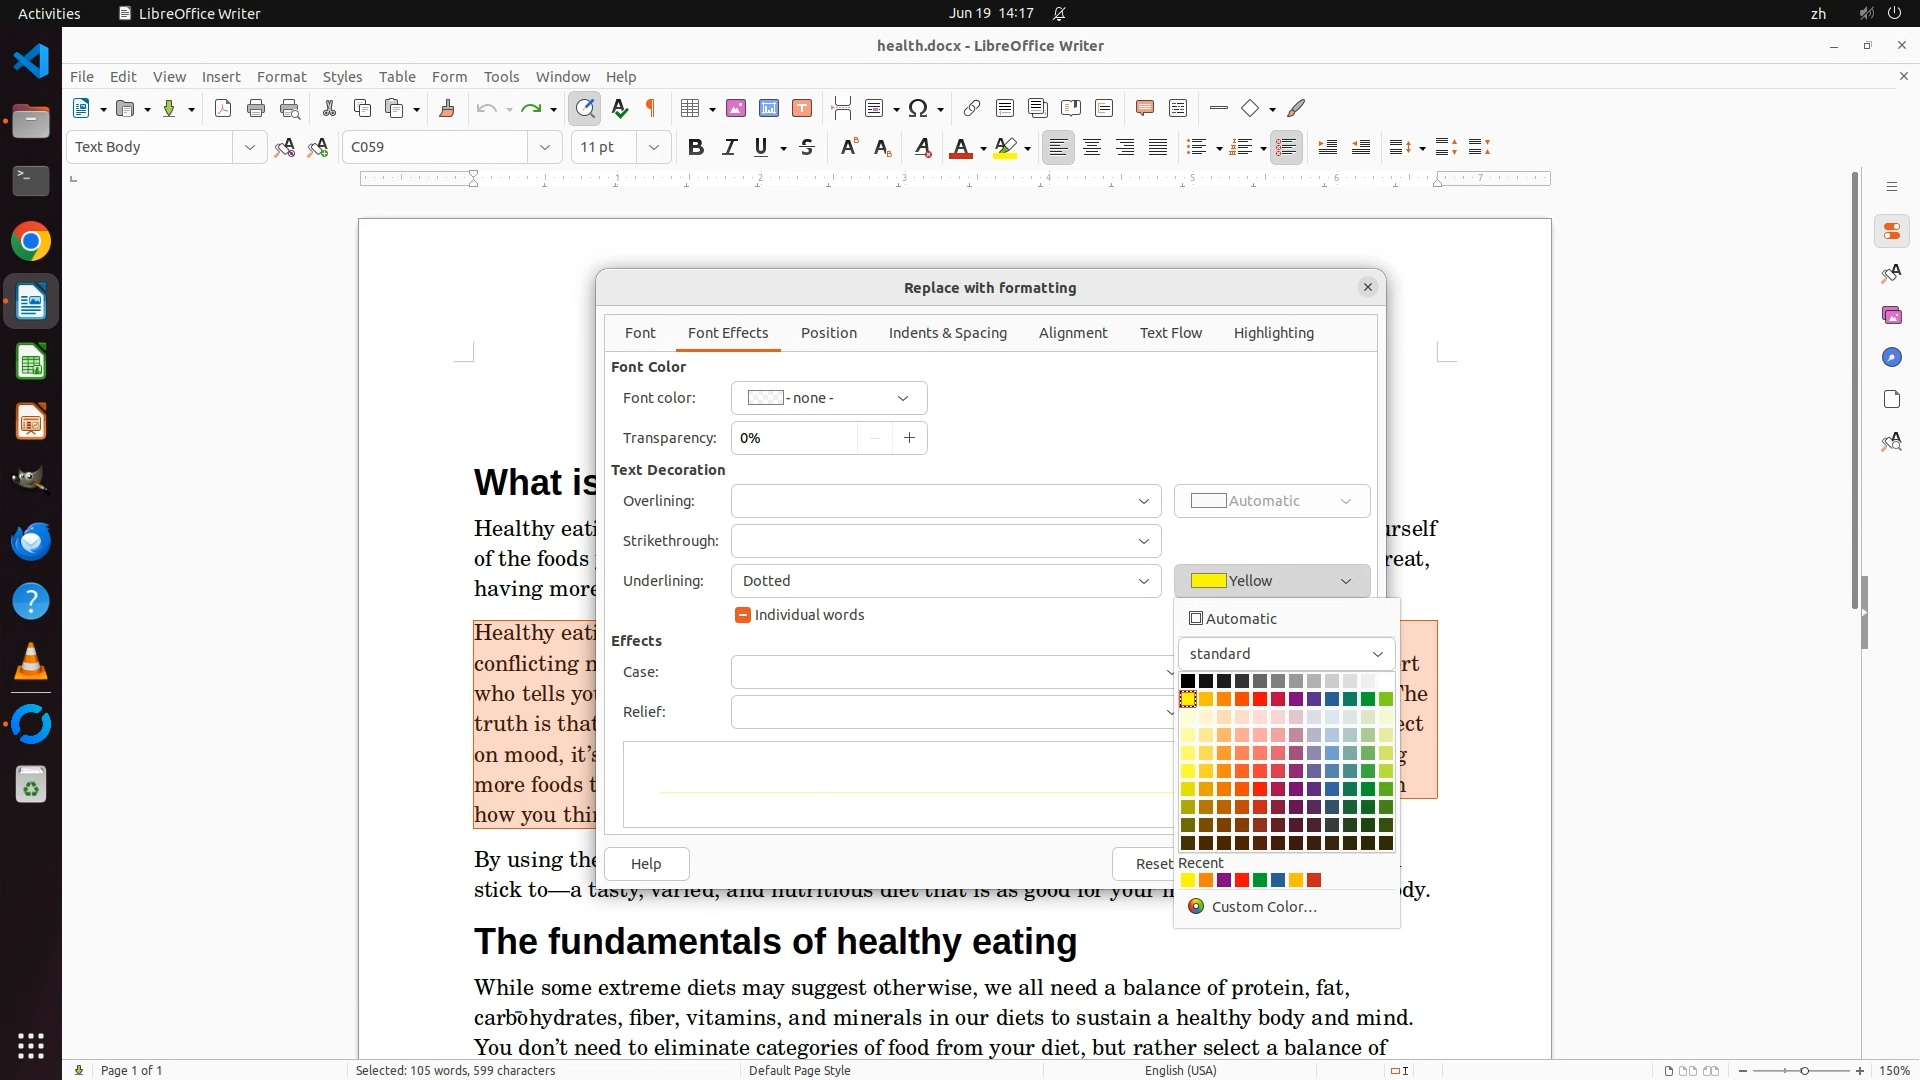1920x1080 pixels.
Task: Click the Print toolbar icon
Action: [x=256, y=108]
